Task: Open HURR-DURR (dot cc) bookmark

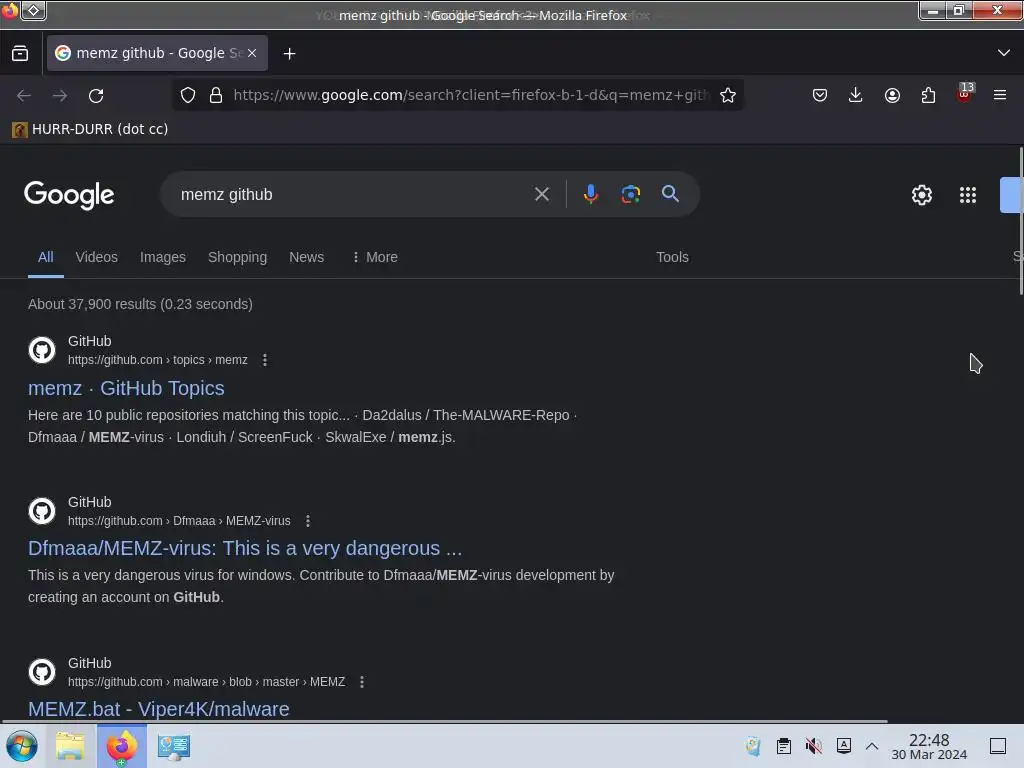Action: tap(90, 129)
